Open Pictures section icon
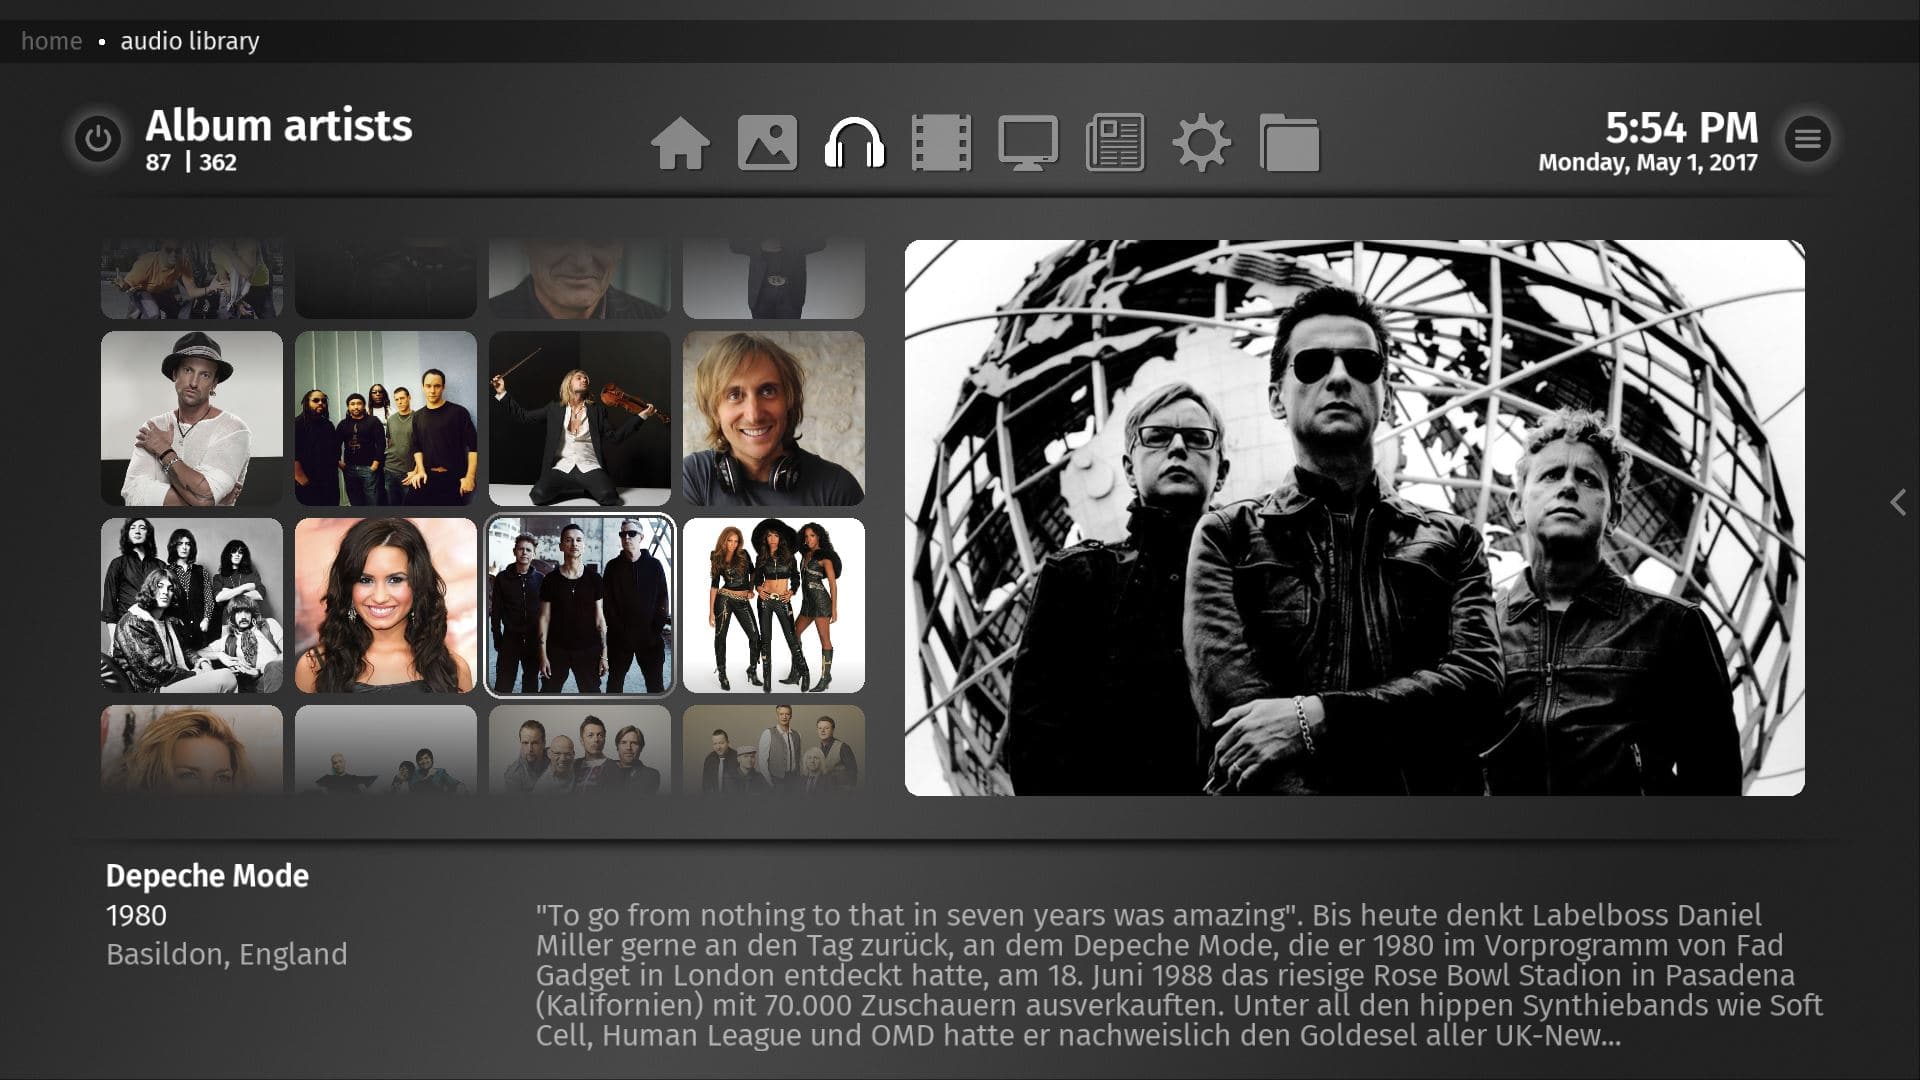 pos(767,143)
